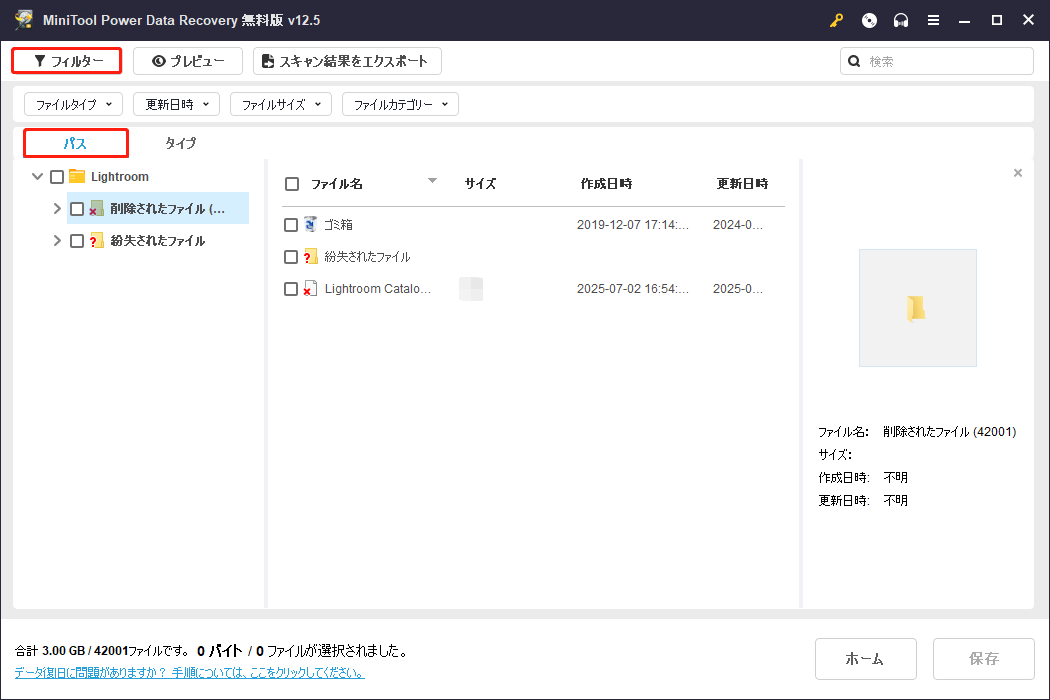
Task: Close the preview panel with the x
Action: click(1018, 173)
